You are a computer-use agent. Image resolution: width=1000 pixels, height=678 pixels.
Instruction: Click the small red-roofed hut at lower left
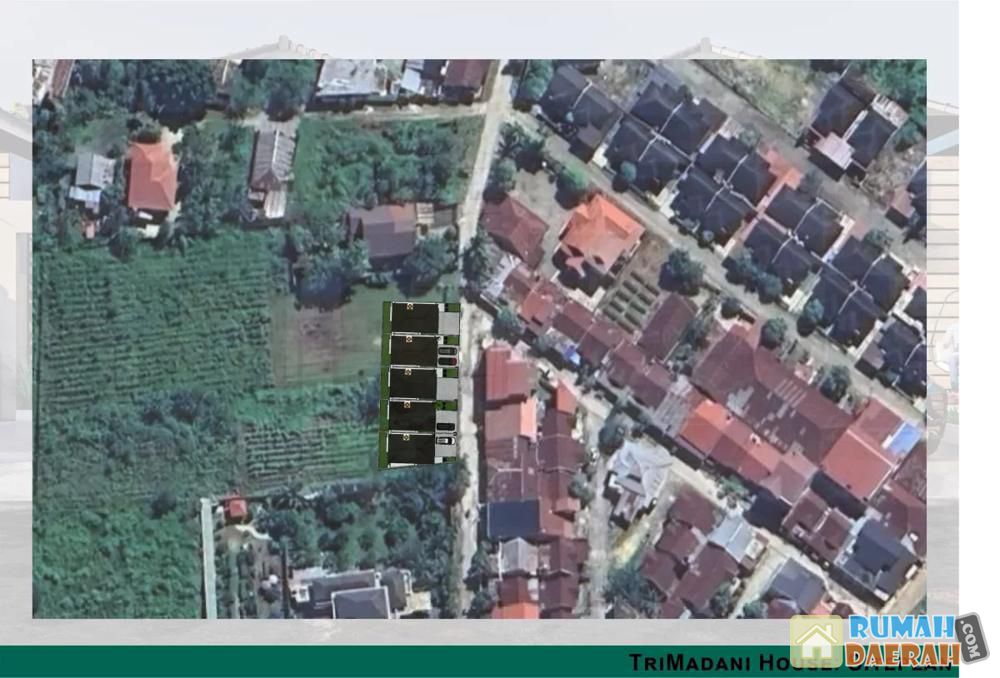(x=236, y=509)
